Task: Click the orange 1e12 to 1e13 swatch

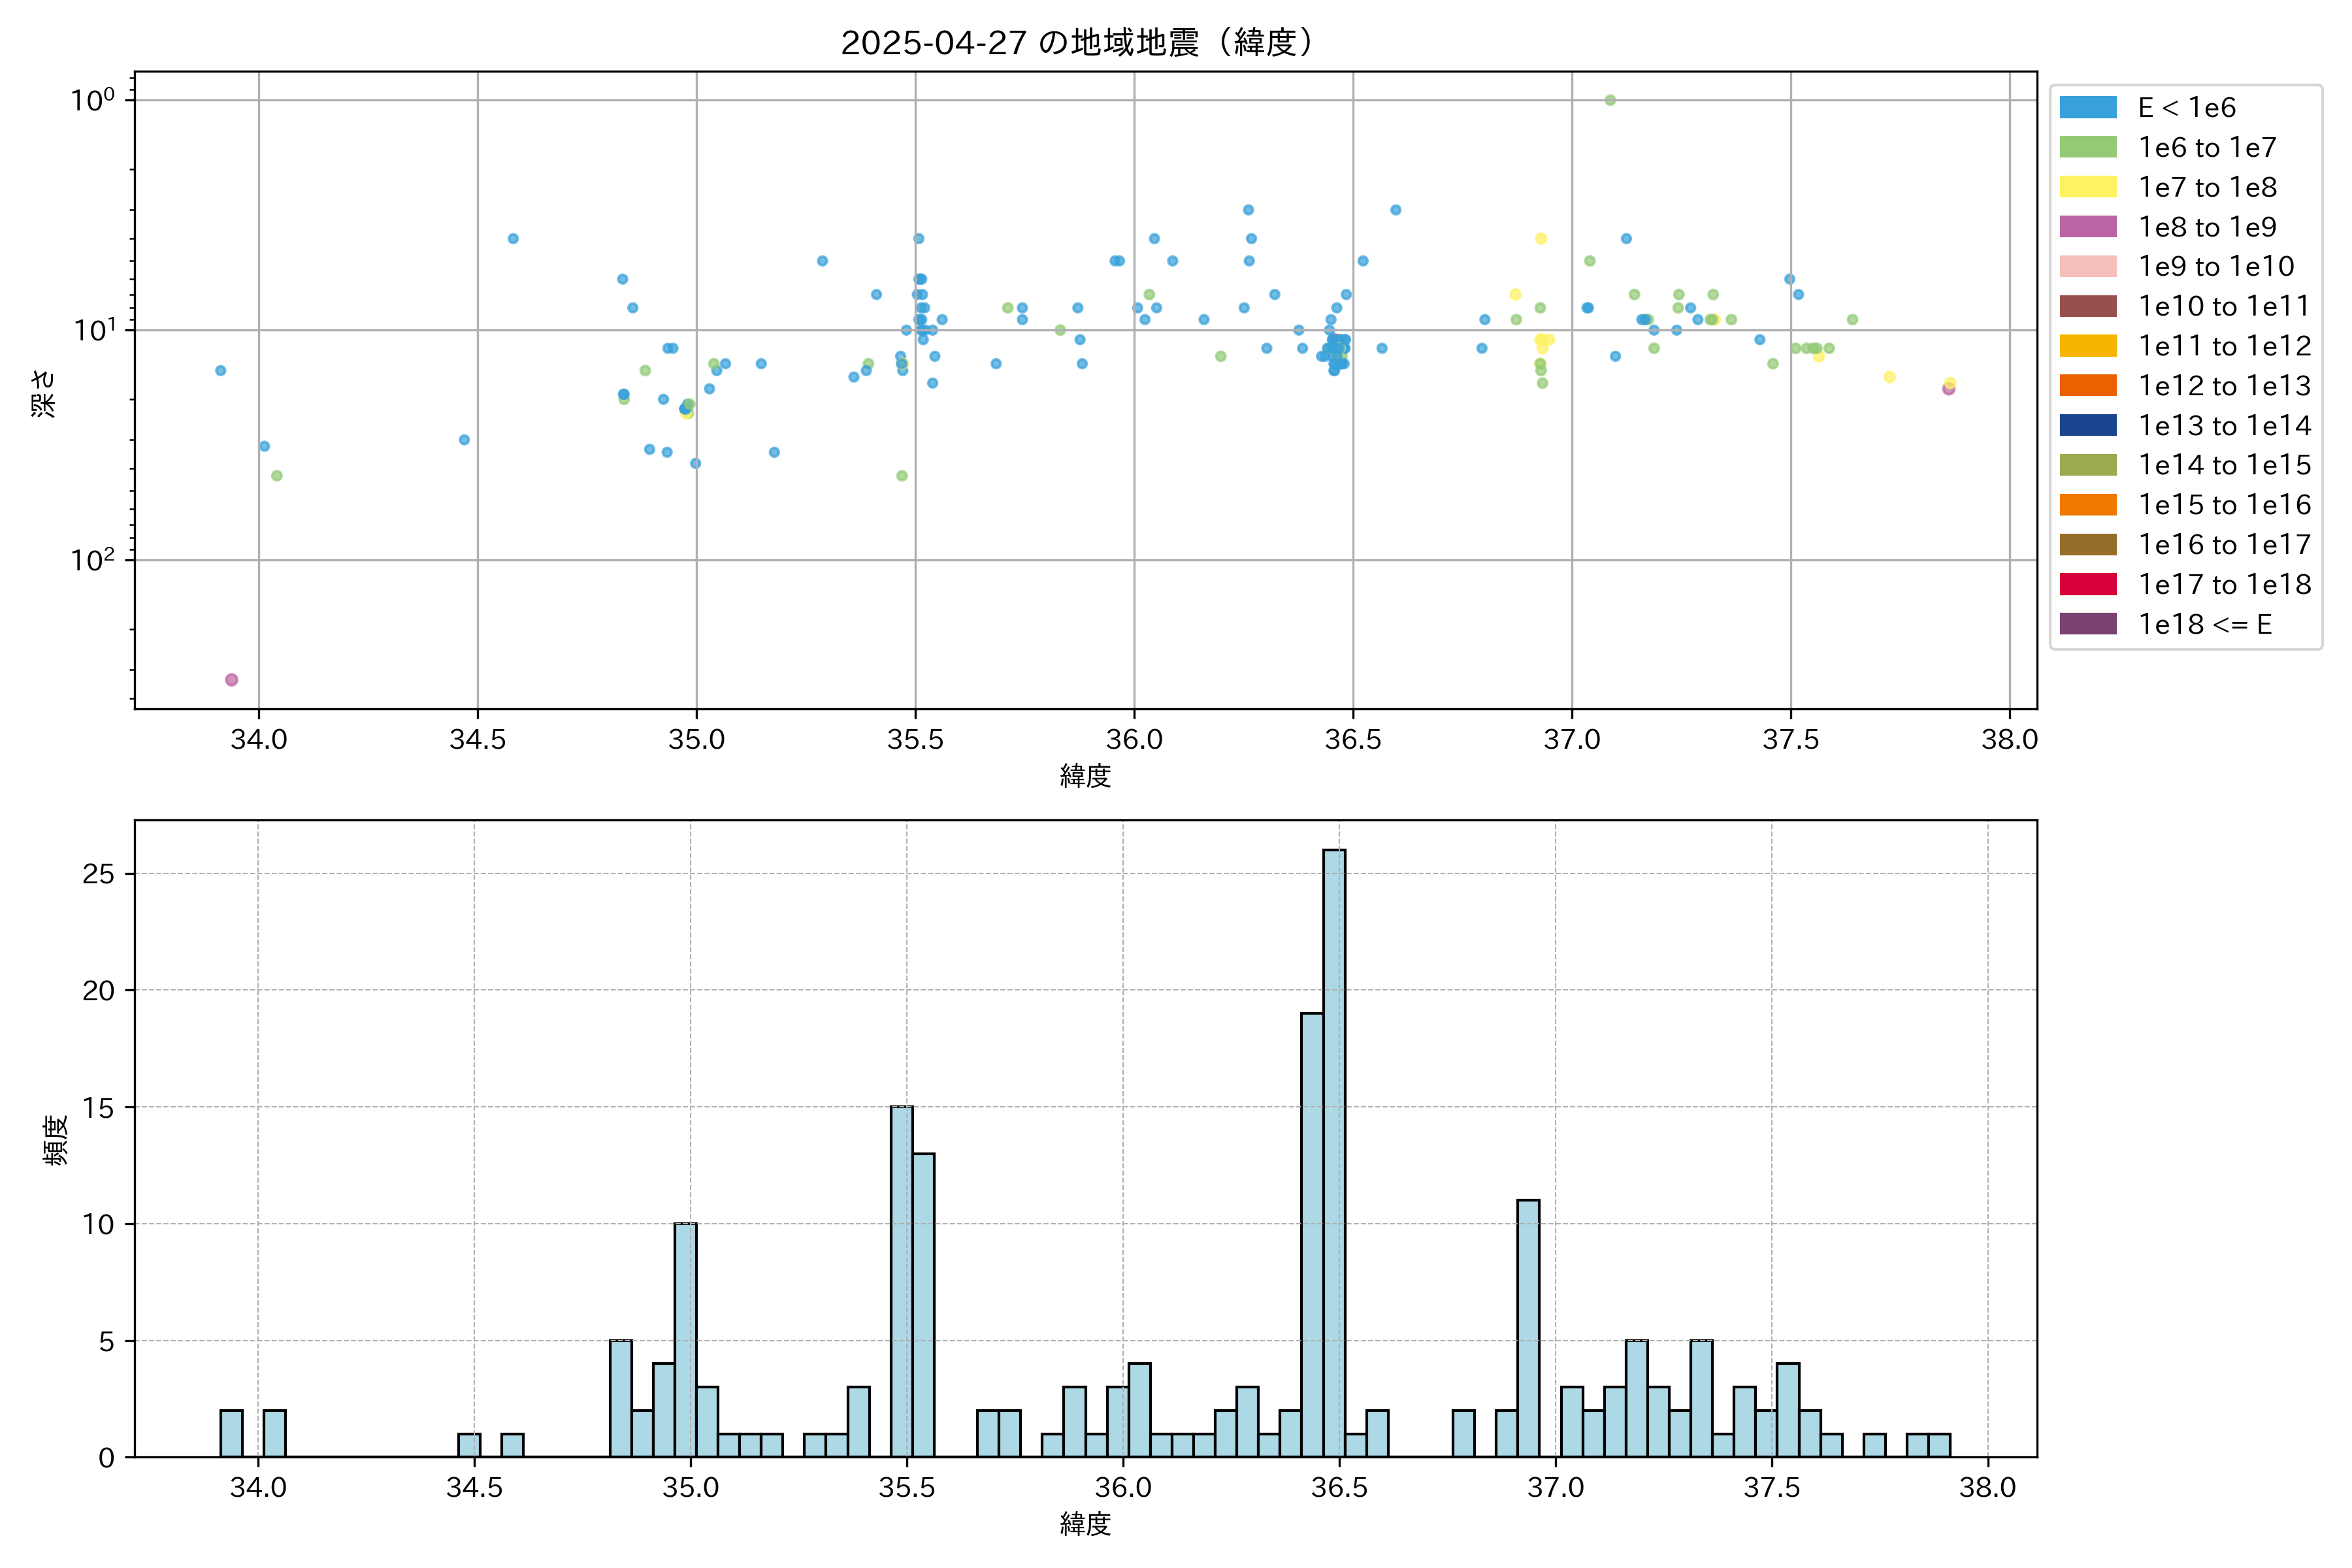Action: [2088, 386]
